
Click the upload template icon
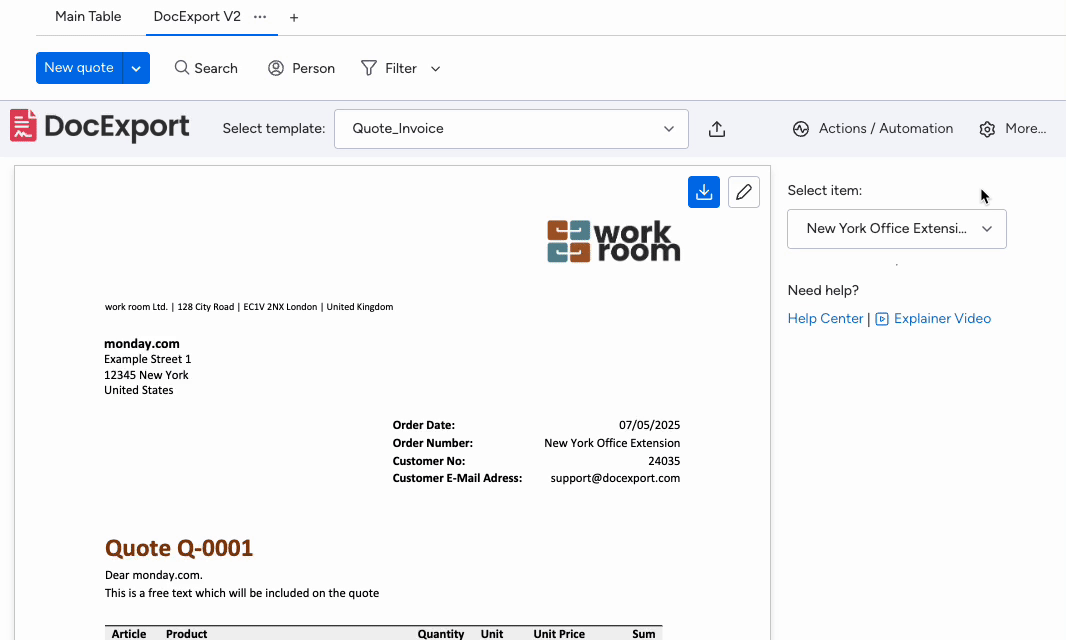click(x=717, y=129)
